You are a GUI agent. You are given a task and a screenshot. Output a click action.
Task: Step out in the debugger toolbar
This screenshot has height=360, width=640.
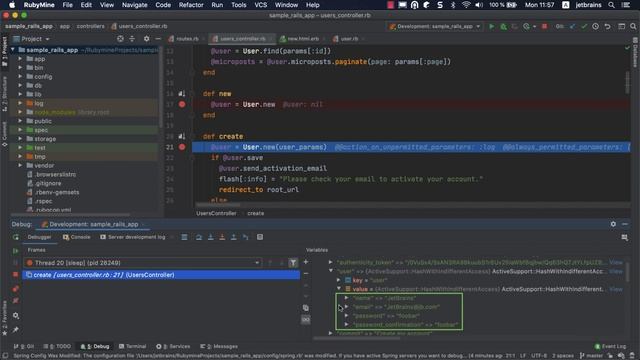click(234, 237)
